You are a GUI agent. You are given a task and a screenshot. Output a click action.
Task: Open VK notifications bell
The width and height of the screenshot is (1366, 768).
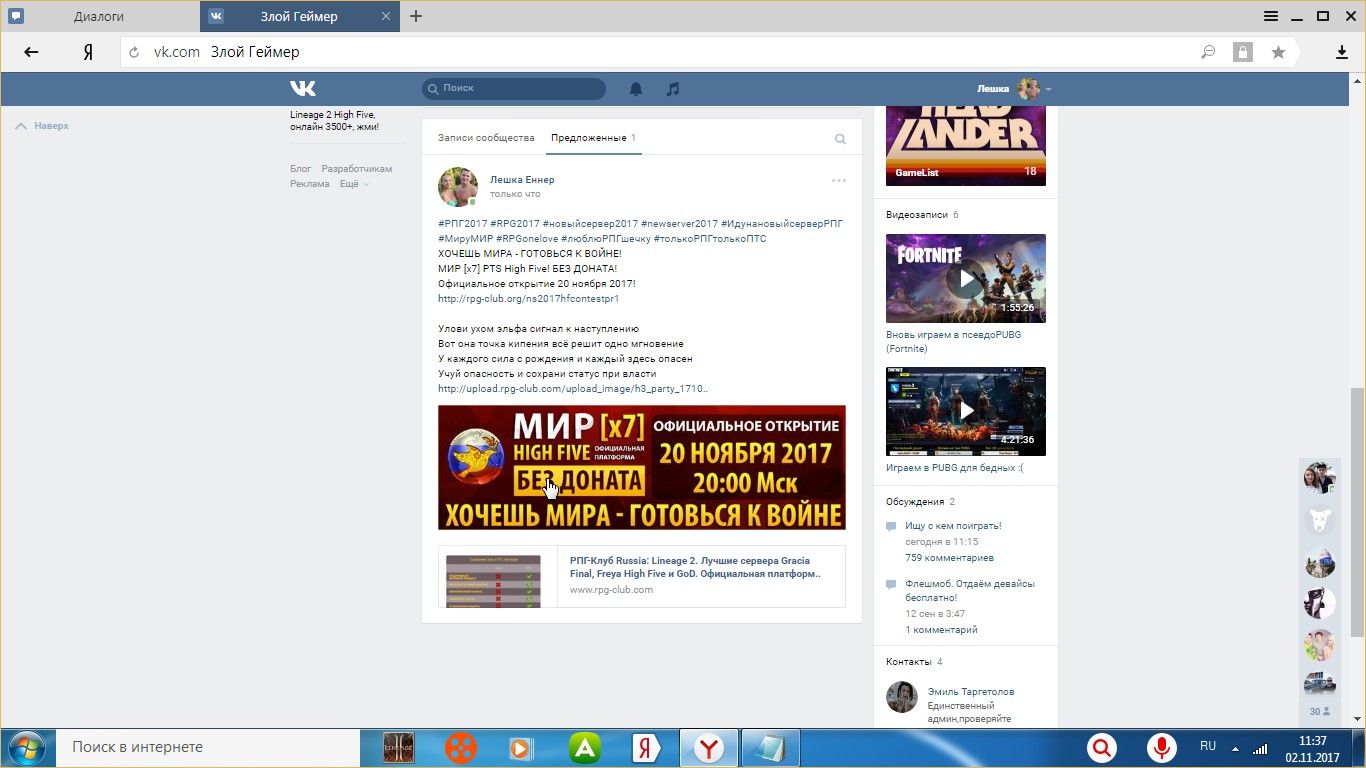click(x=636, y=89)
